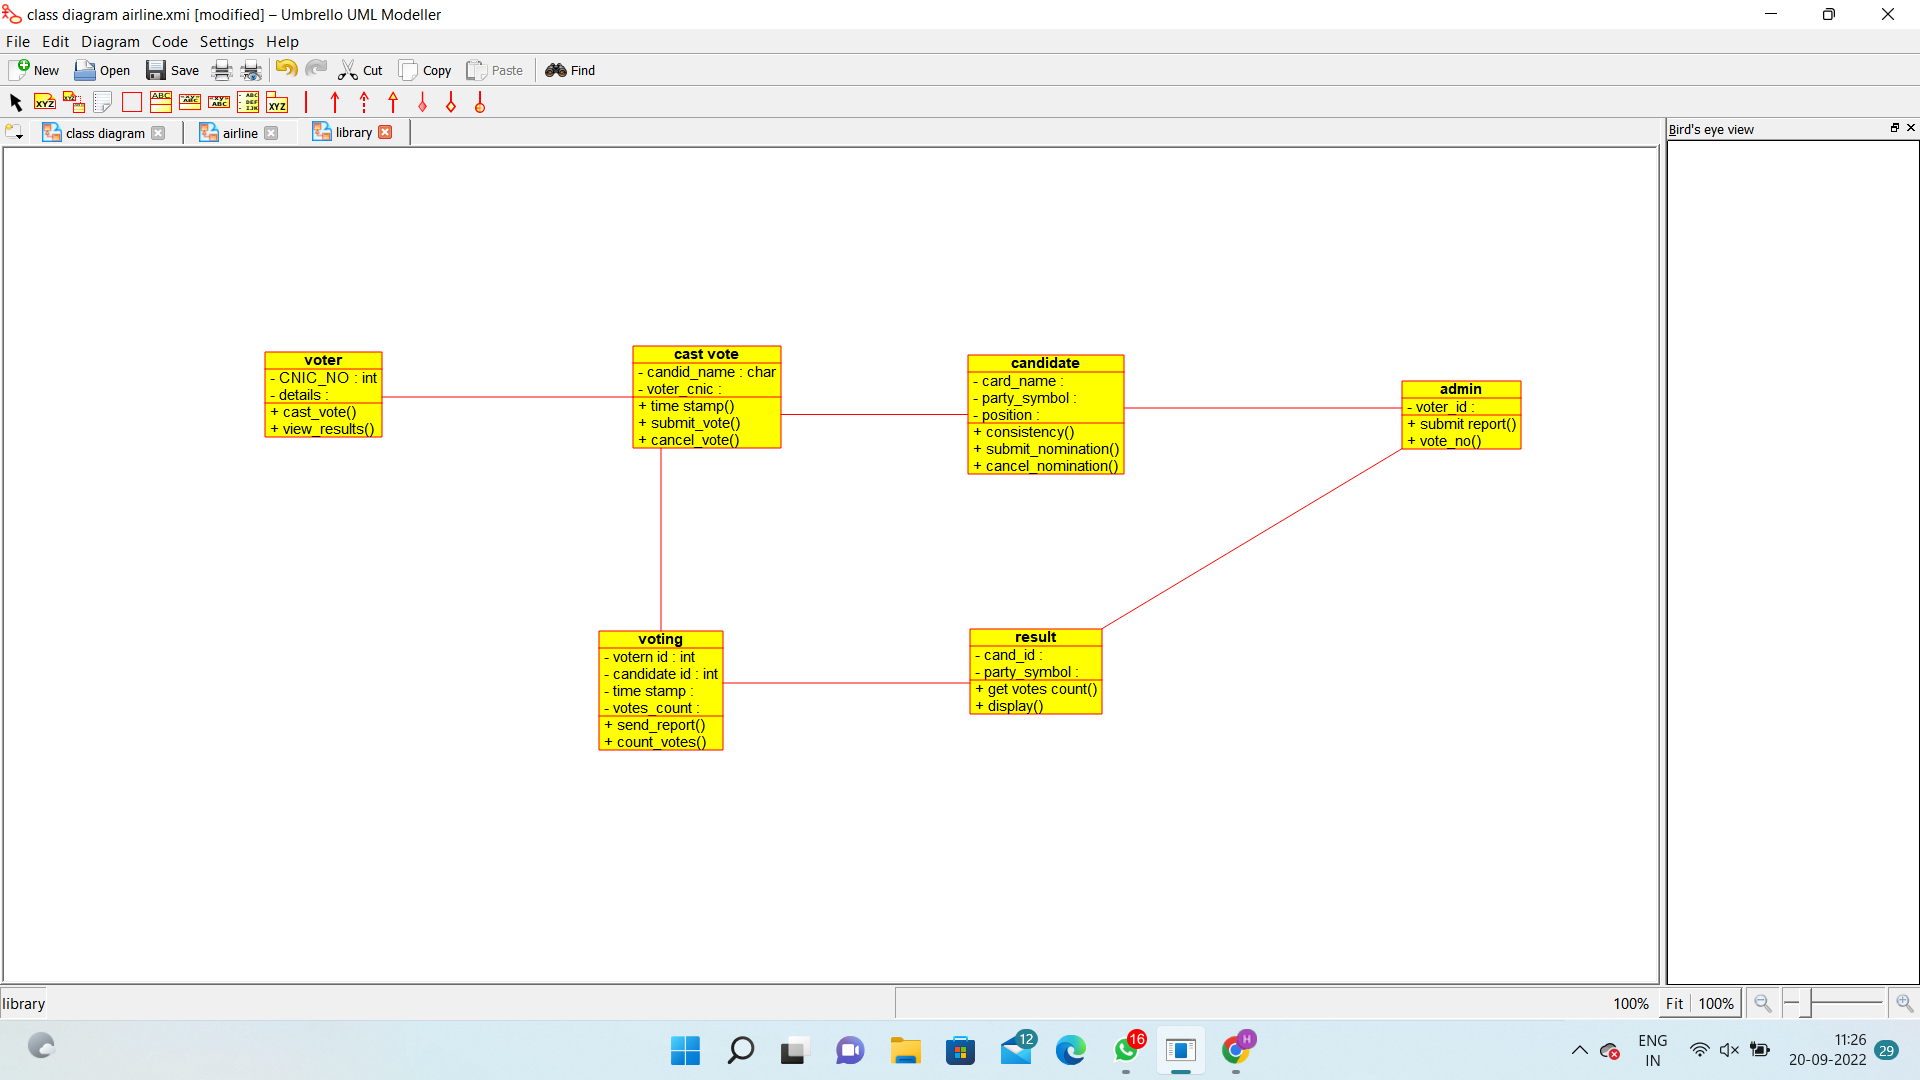Choose the Generalization arrow tool
The width and height of the screenshot is (1920, 1080).
[x=393, y=102]
